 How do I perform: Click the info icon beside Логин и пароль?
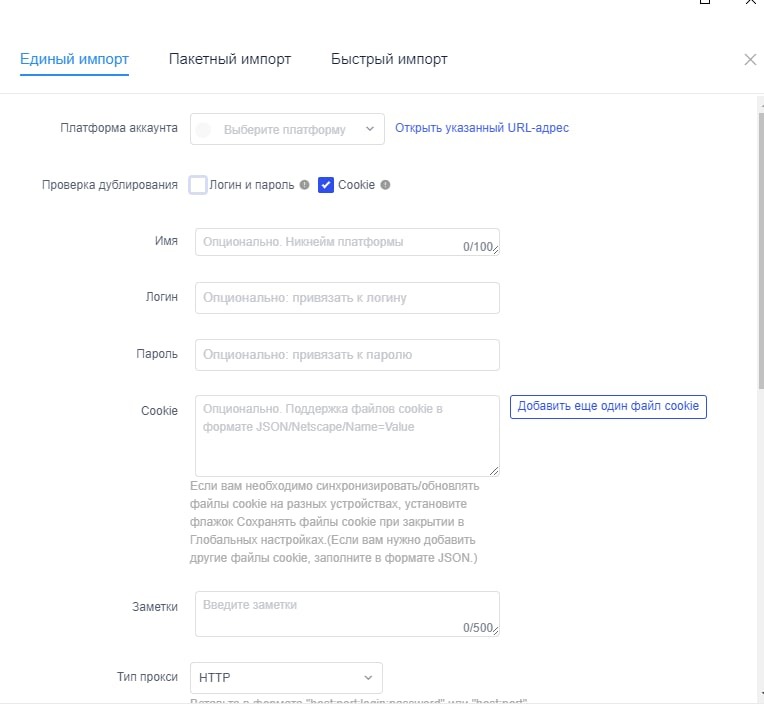[304, 185]
